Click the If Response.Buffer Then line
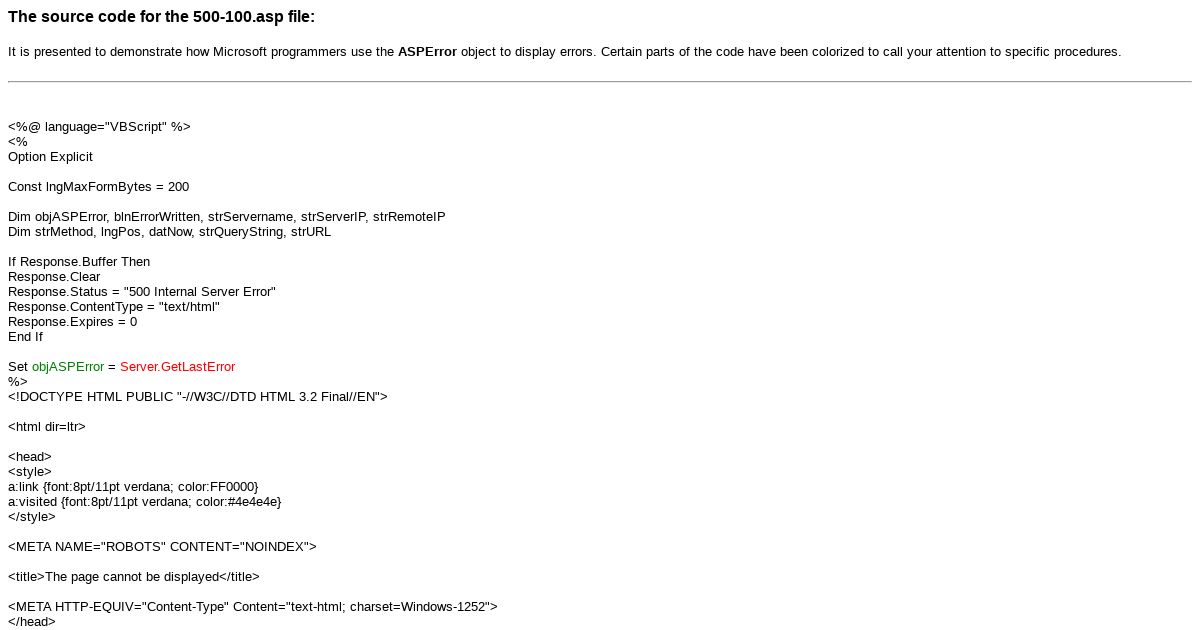The image size is (1200, 630). pyautogui.click(x=79, y=262)
